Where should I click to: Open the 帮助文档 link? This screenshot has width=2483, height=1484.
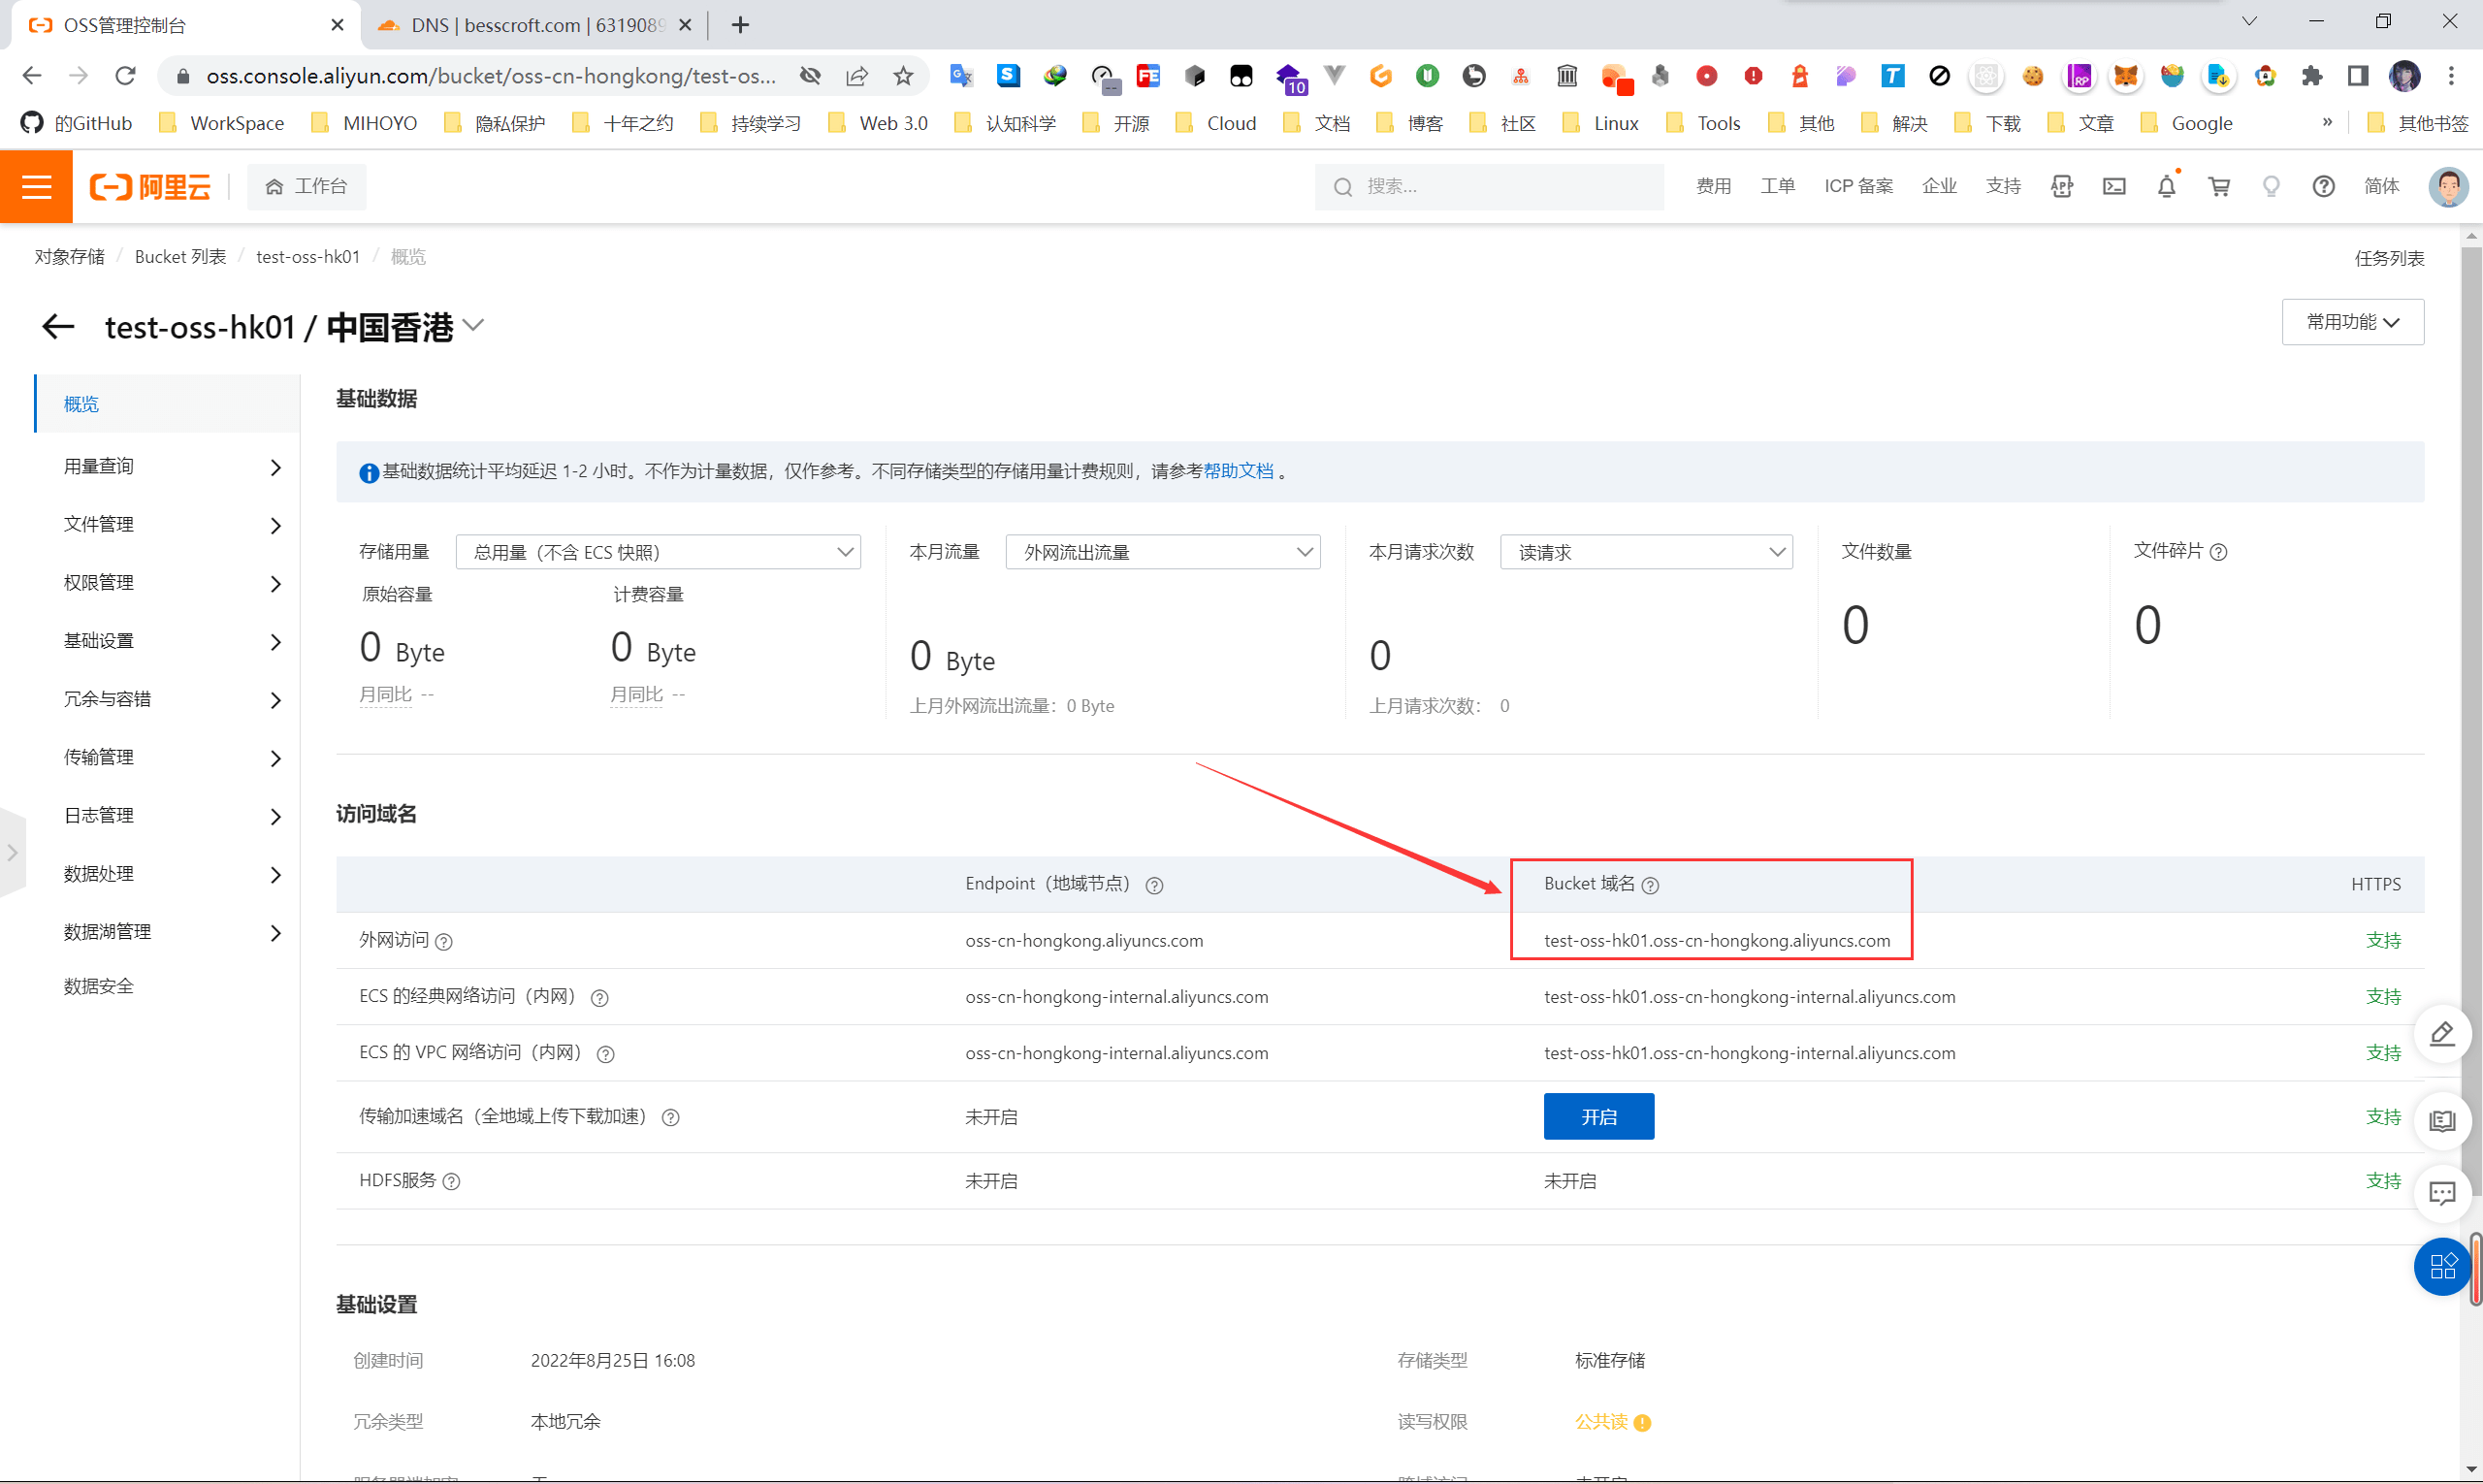[x=1238, y=471]
